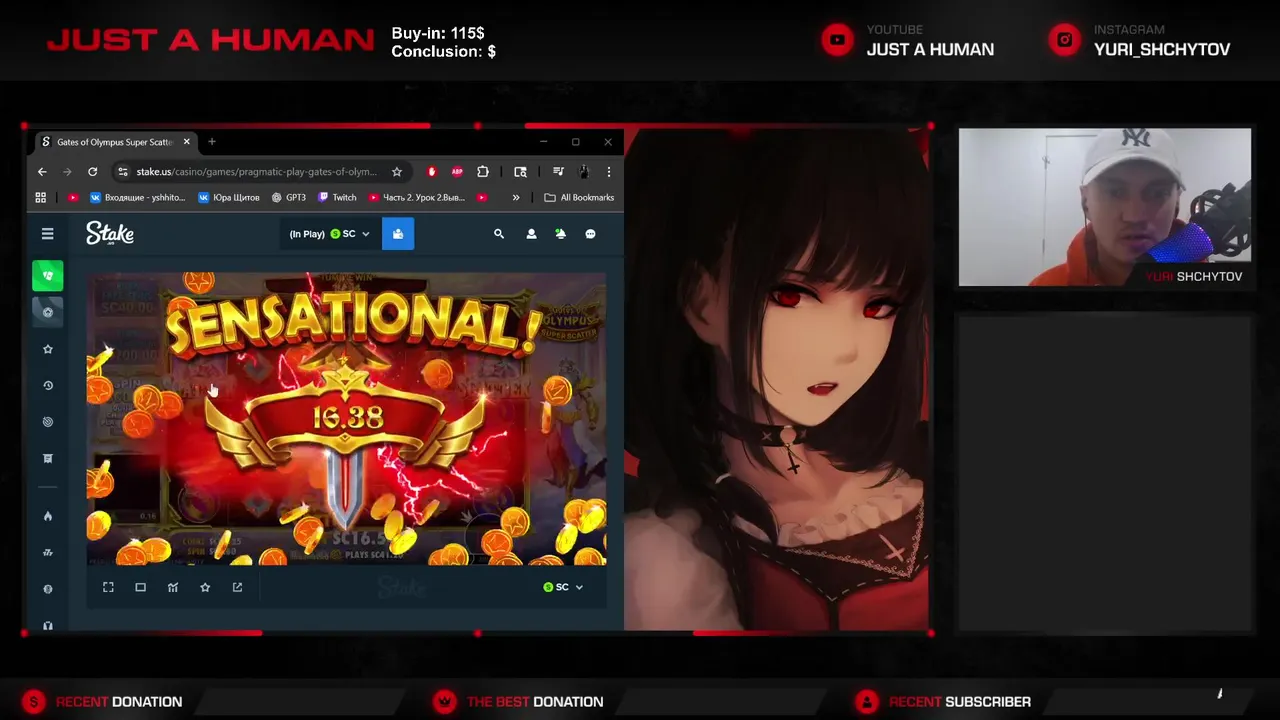Open the My Bets receipt icon in sidebar
The height and width of the screenshot is (720, 1280).
[47, 458]
